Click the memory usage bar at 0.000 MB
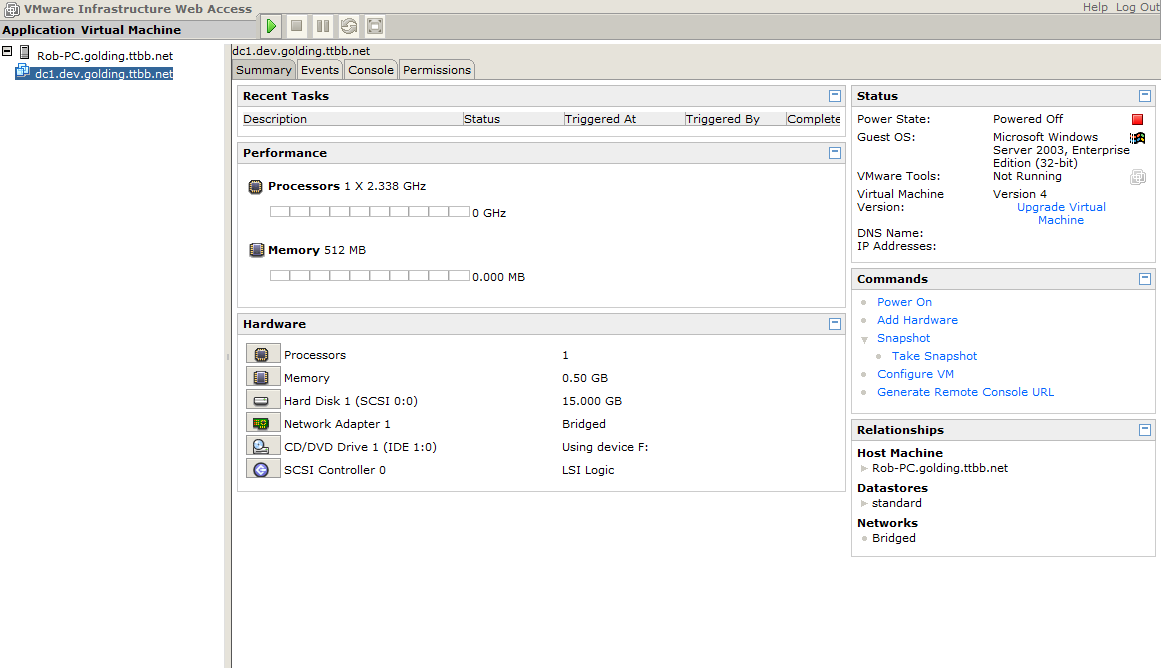Screen dimensions: 1163x668 (x=369, y=276)
